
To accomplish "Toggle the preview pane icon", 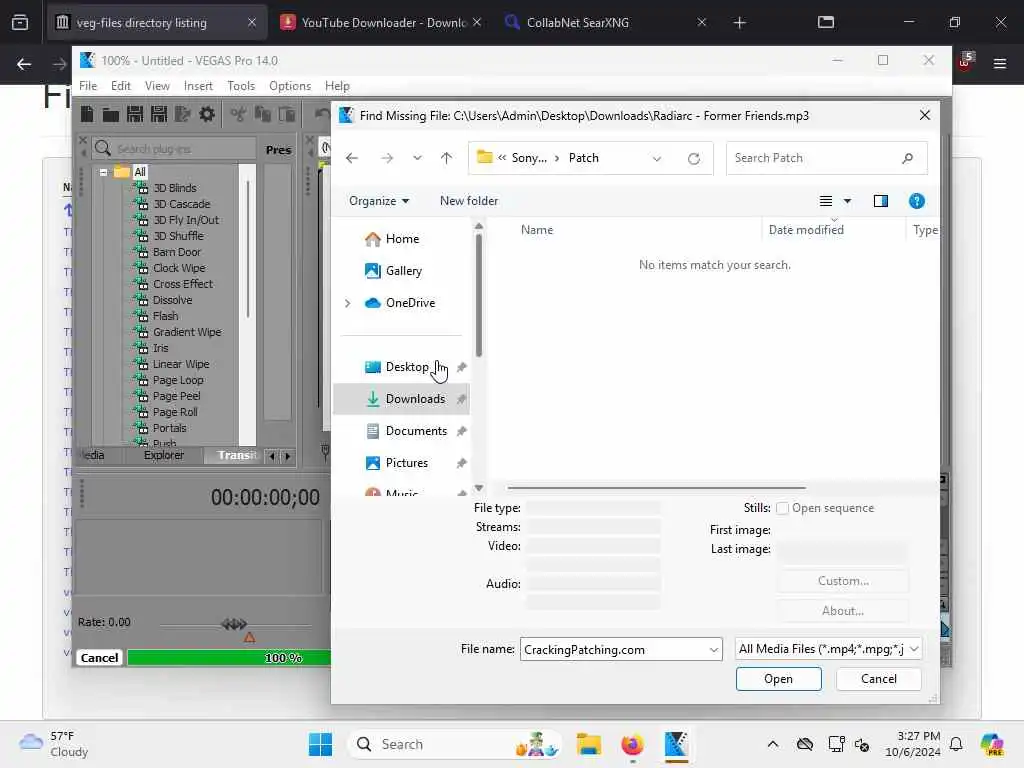I will (x=880, y=201).
